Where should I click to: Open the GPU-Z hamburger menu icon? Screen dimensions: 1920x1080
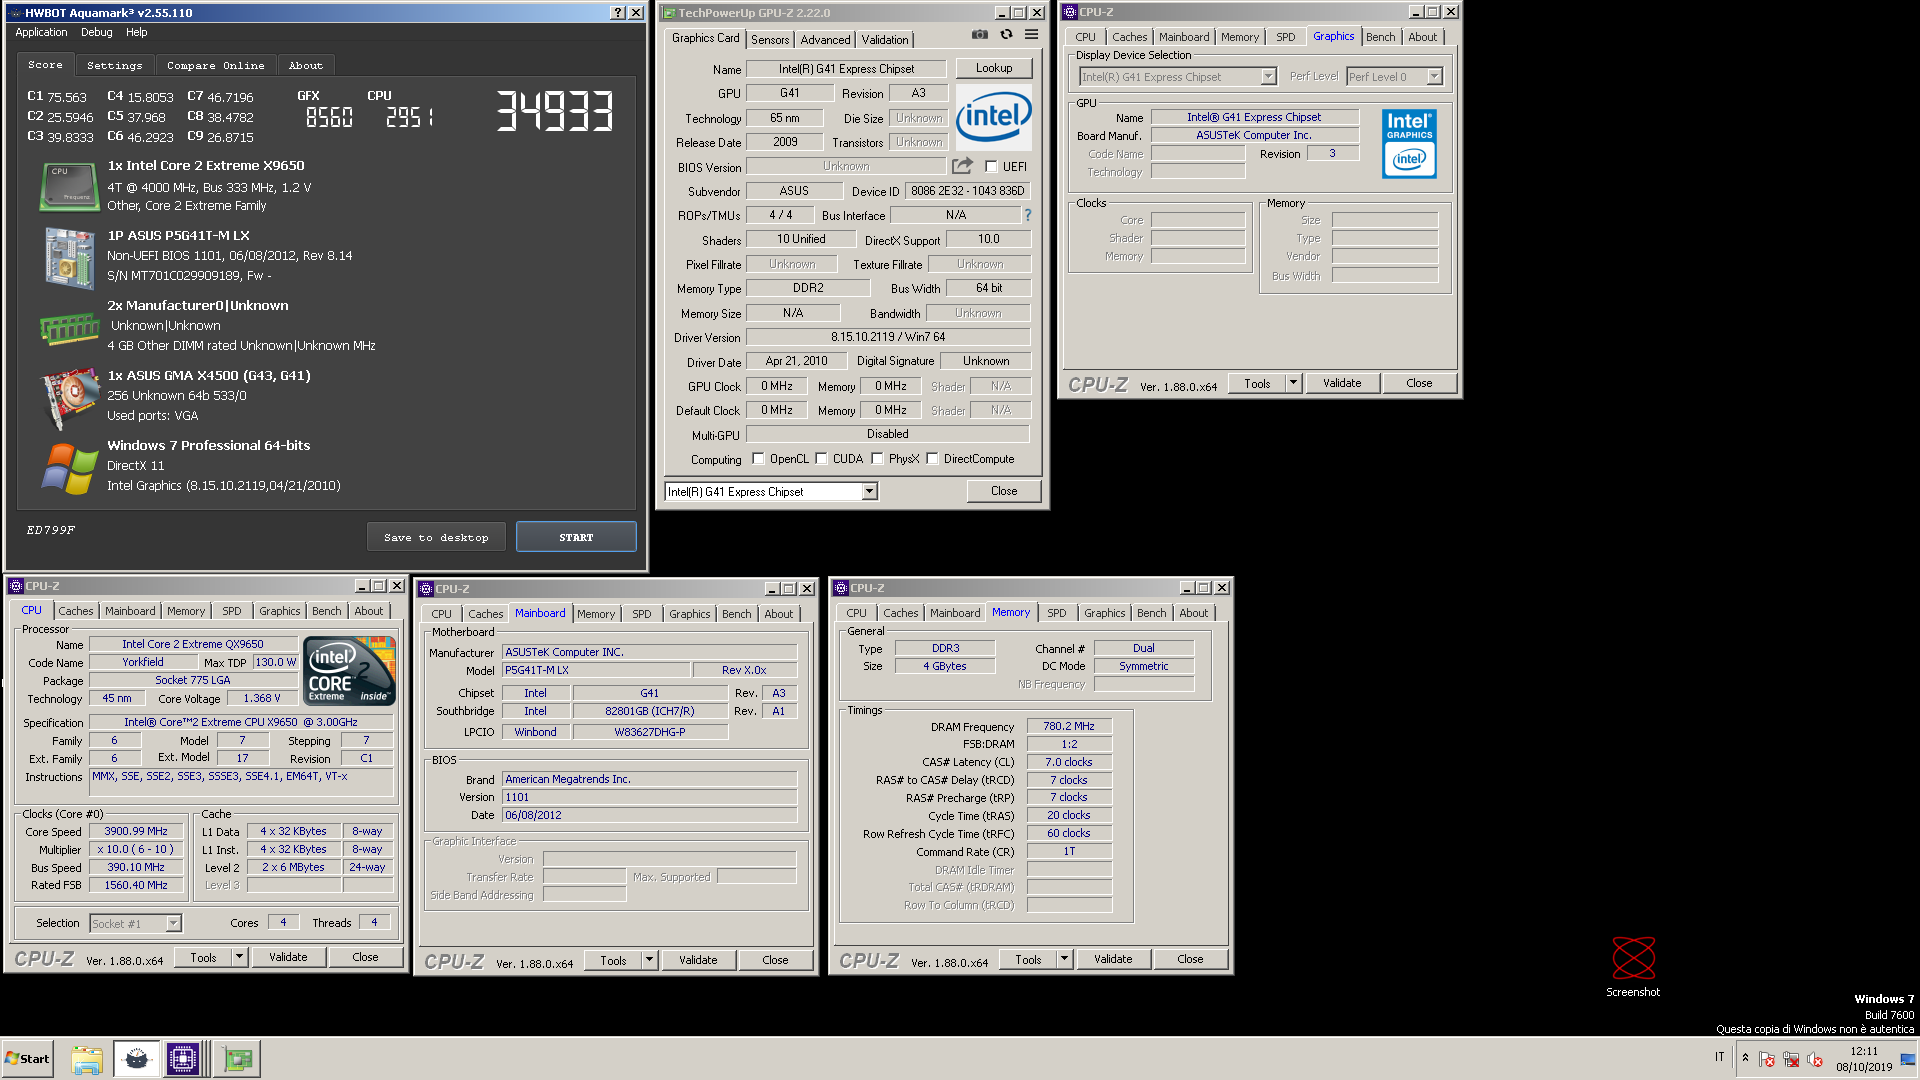[x=1031, y=35]
